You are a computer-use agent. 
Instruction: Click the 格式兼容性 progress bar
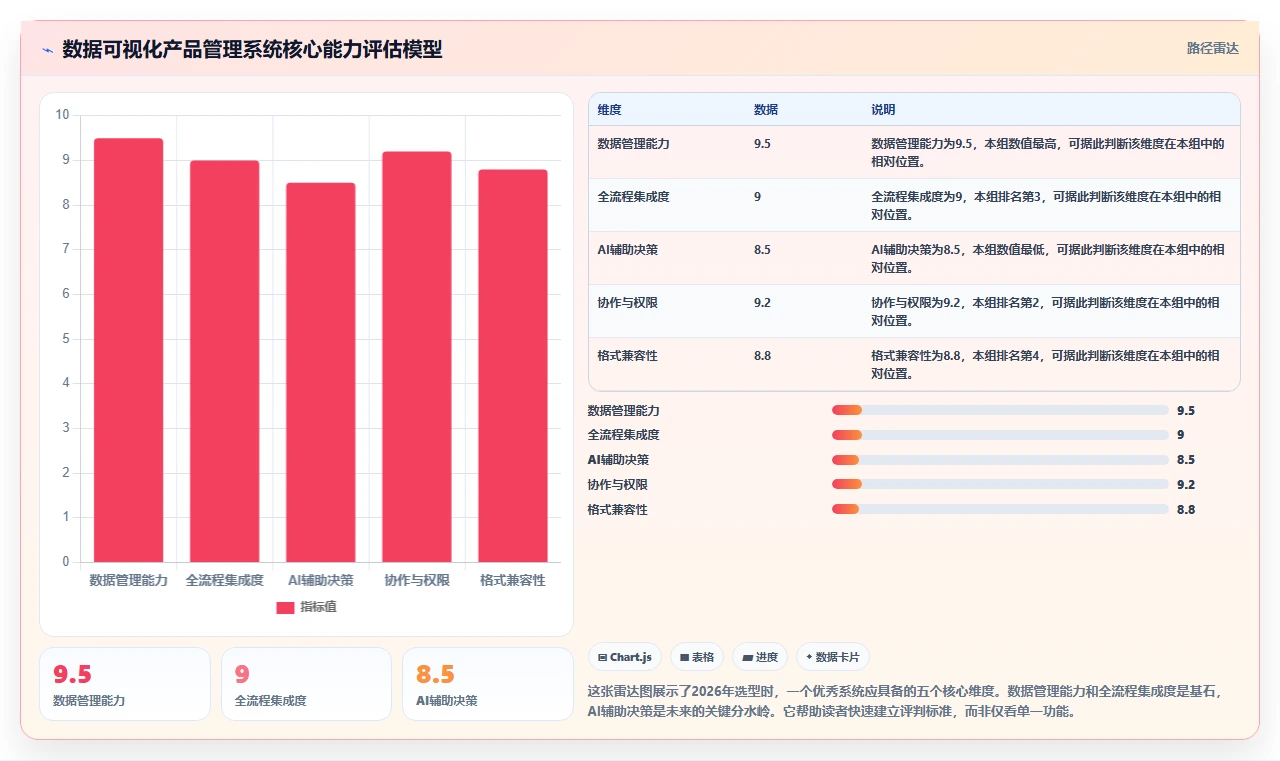point(1000,509)
